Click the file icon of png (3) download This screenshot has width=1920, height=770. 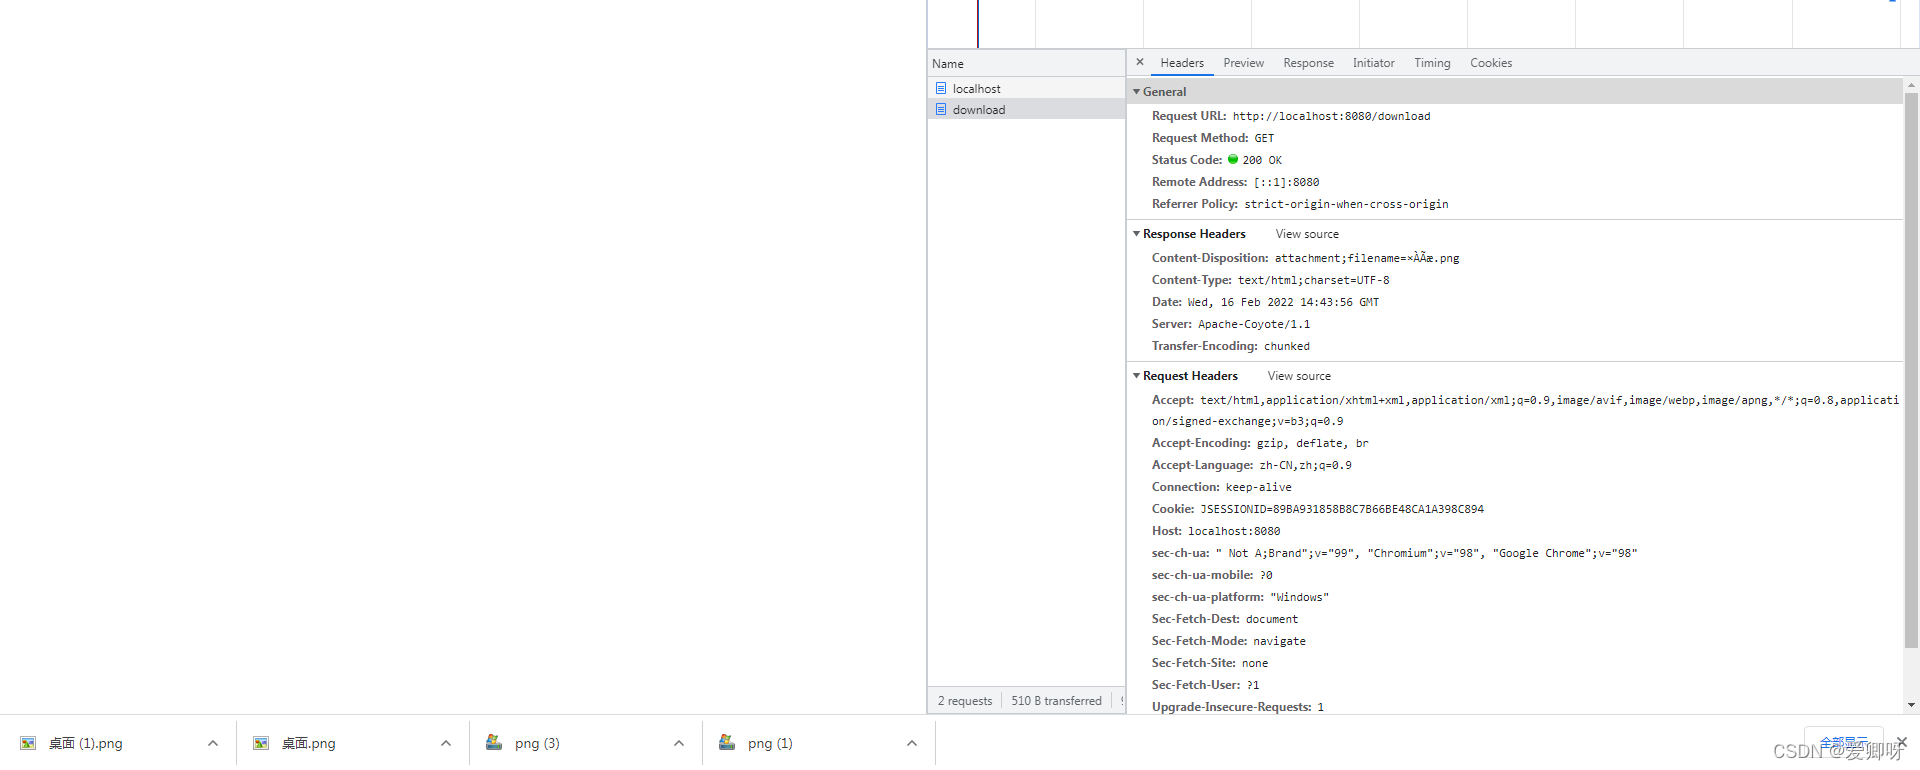click(494, 742)
